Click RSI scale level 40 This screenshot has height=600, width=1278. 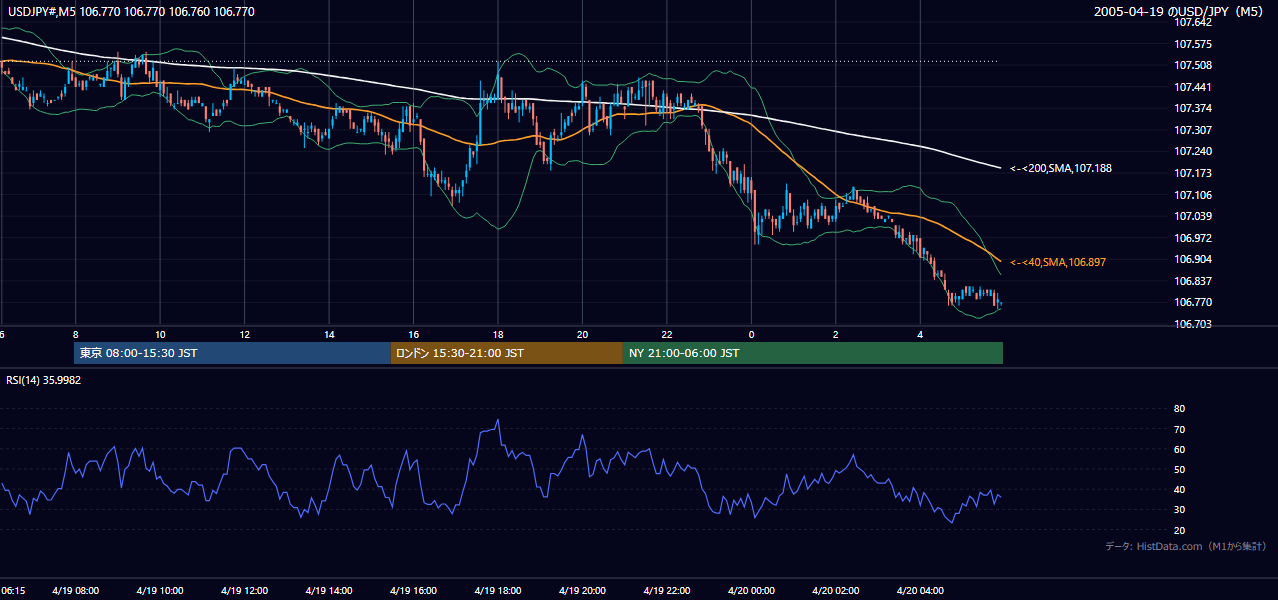click(1179, 489)
